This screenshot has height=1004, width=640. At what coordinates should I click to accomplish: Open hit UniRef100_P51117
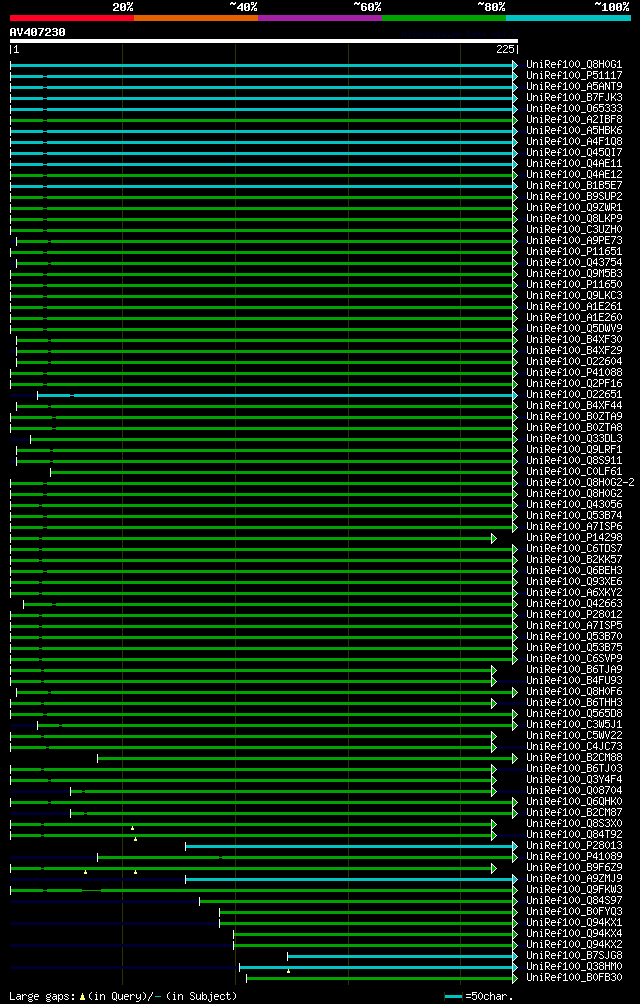pyautogui.click(x=573, y=76)
